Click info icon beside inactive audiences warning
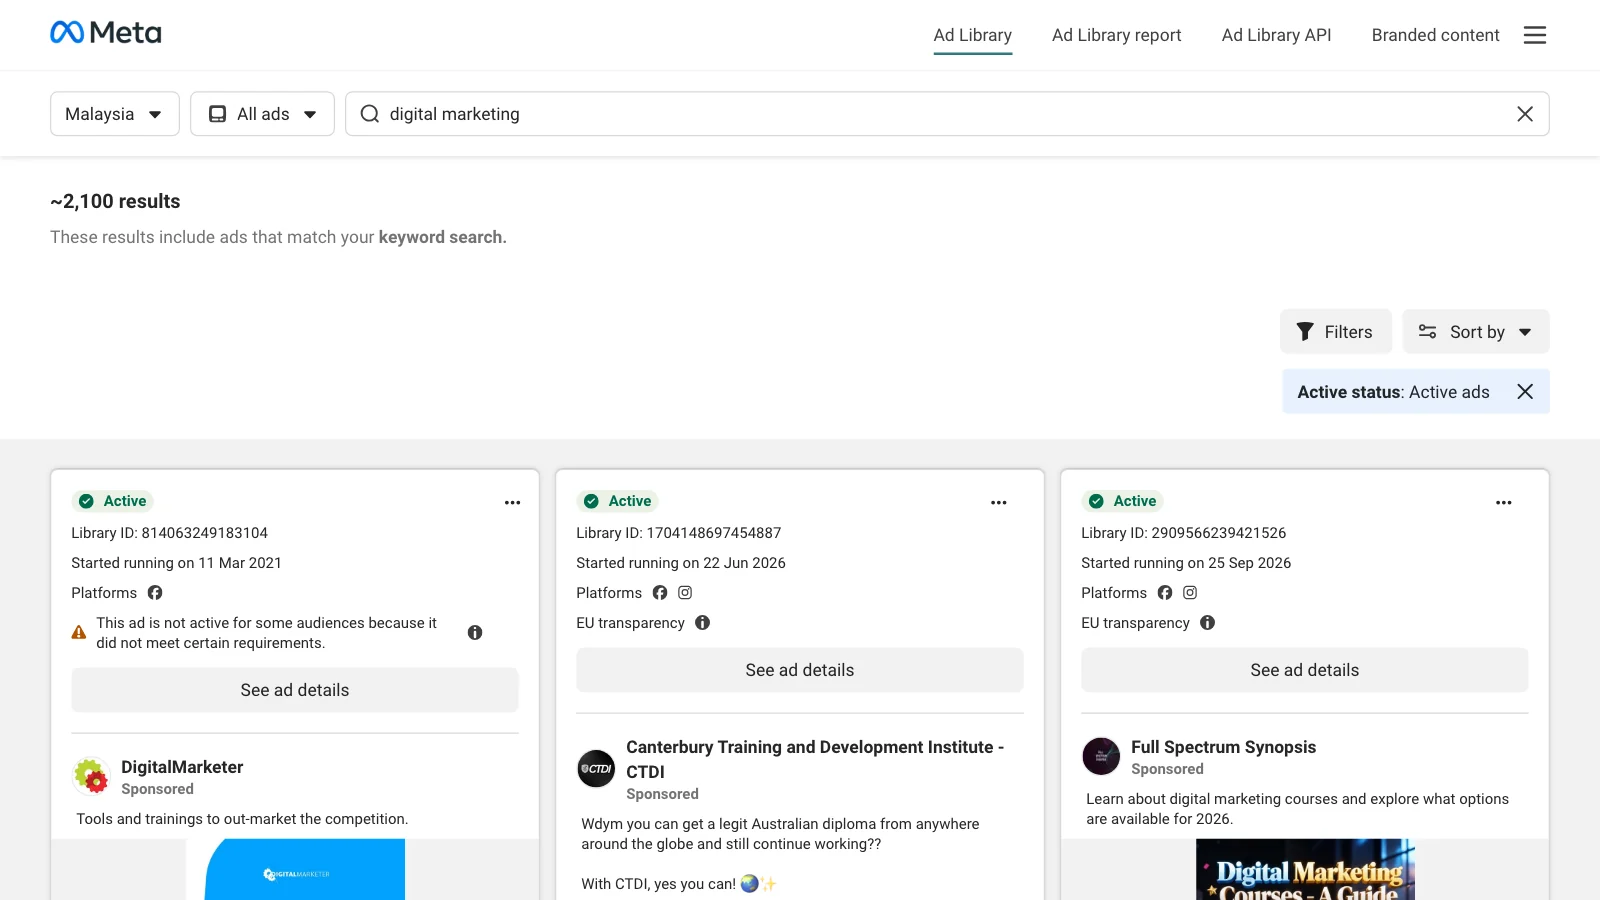Viewport: 1600px width, 900px height. [475, 633]
